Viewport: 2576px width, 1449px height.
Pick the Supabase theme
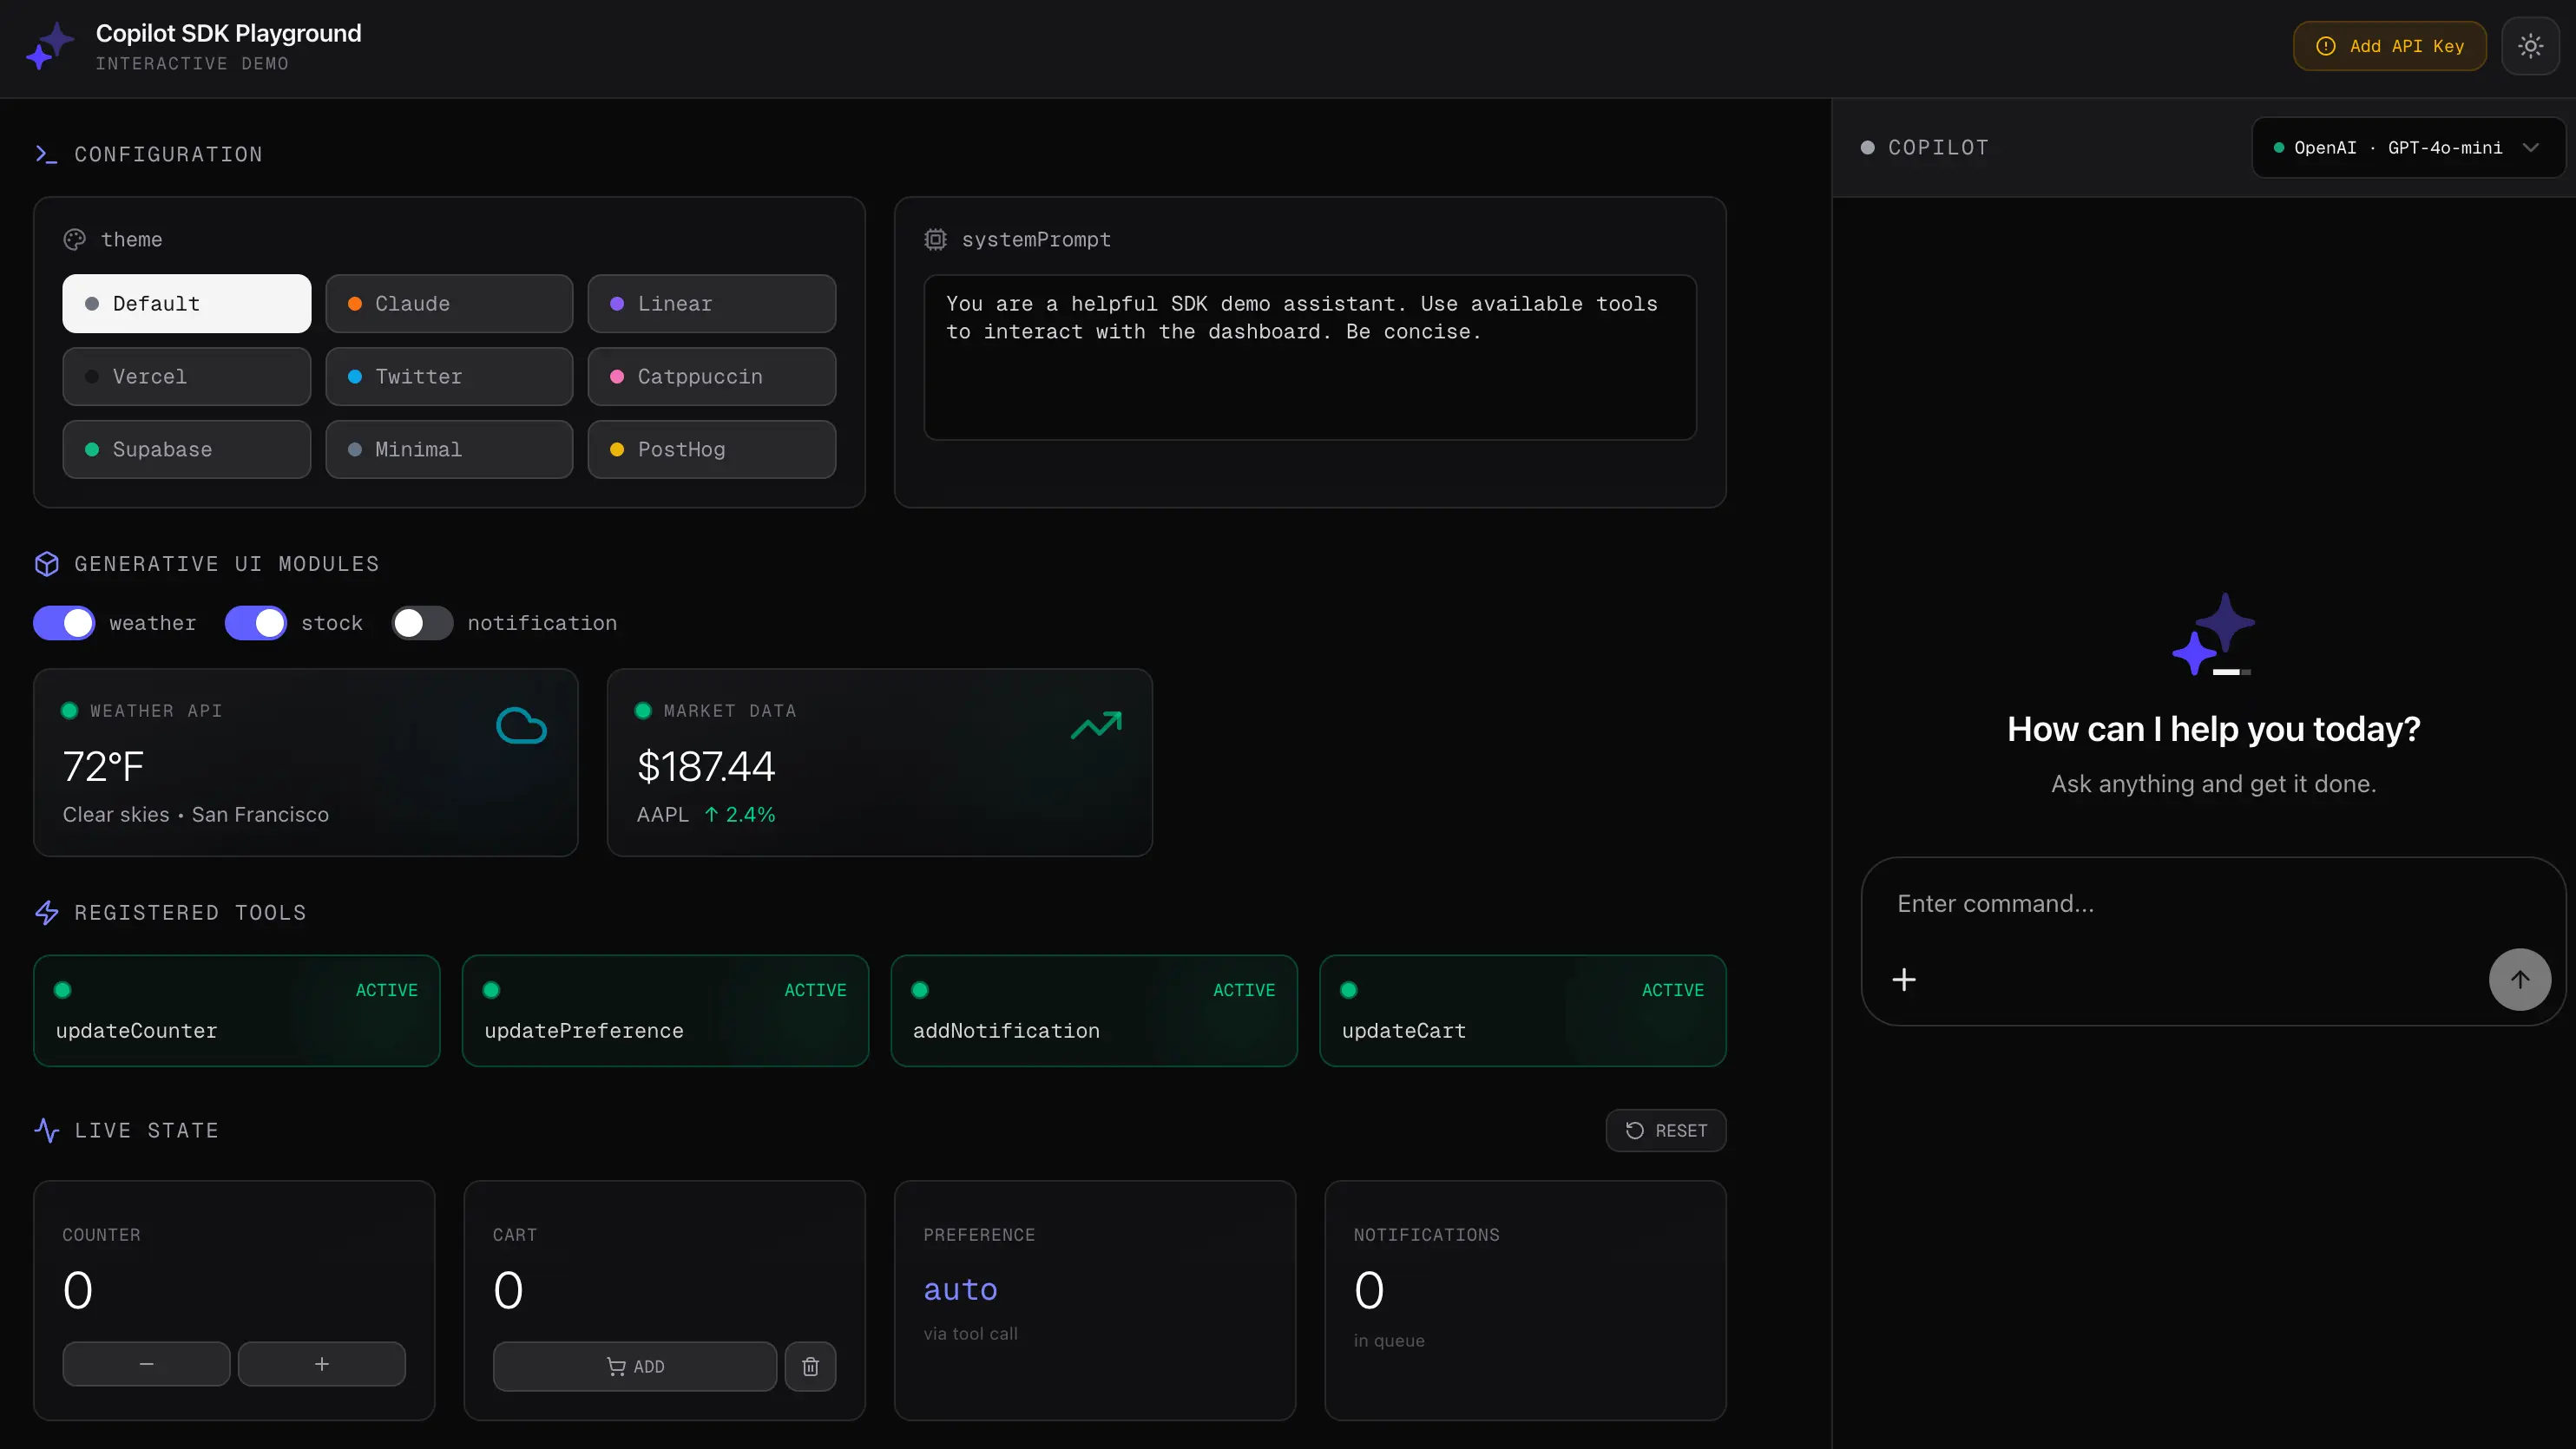pos(187,450)
